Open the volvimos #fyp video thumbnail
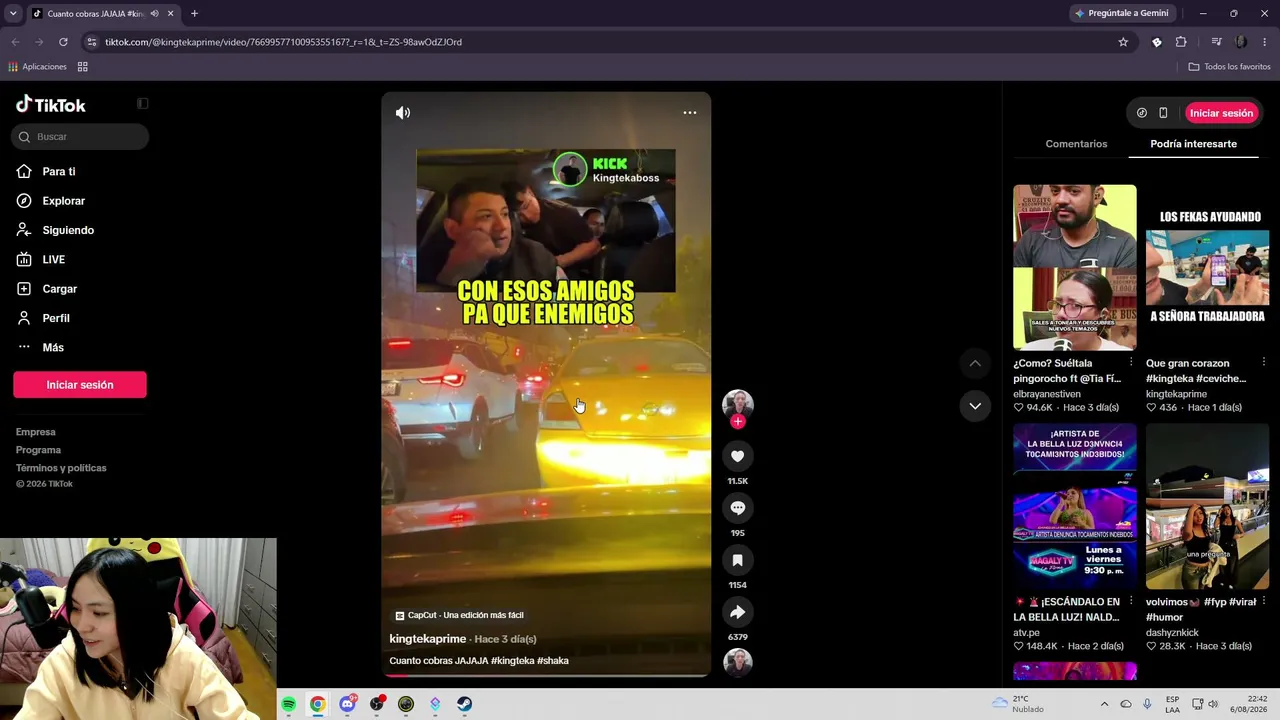This screenshot has height=720, width=1280. pyautogui.click(x=1208, y=506)
